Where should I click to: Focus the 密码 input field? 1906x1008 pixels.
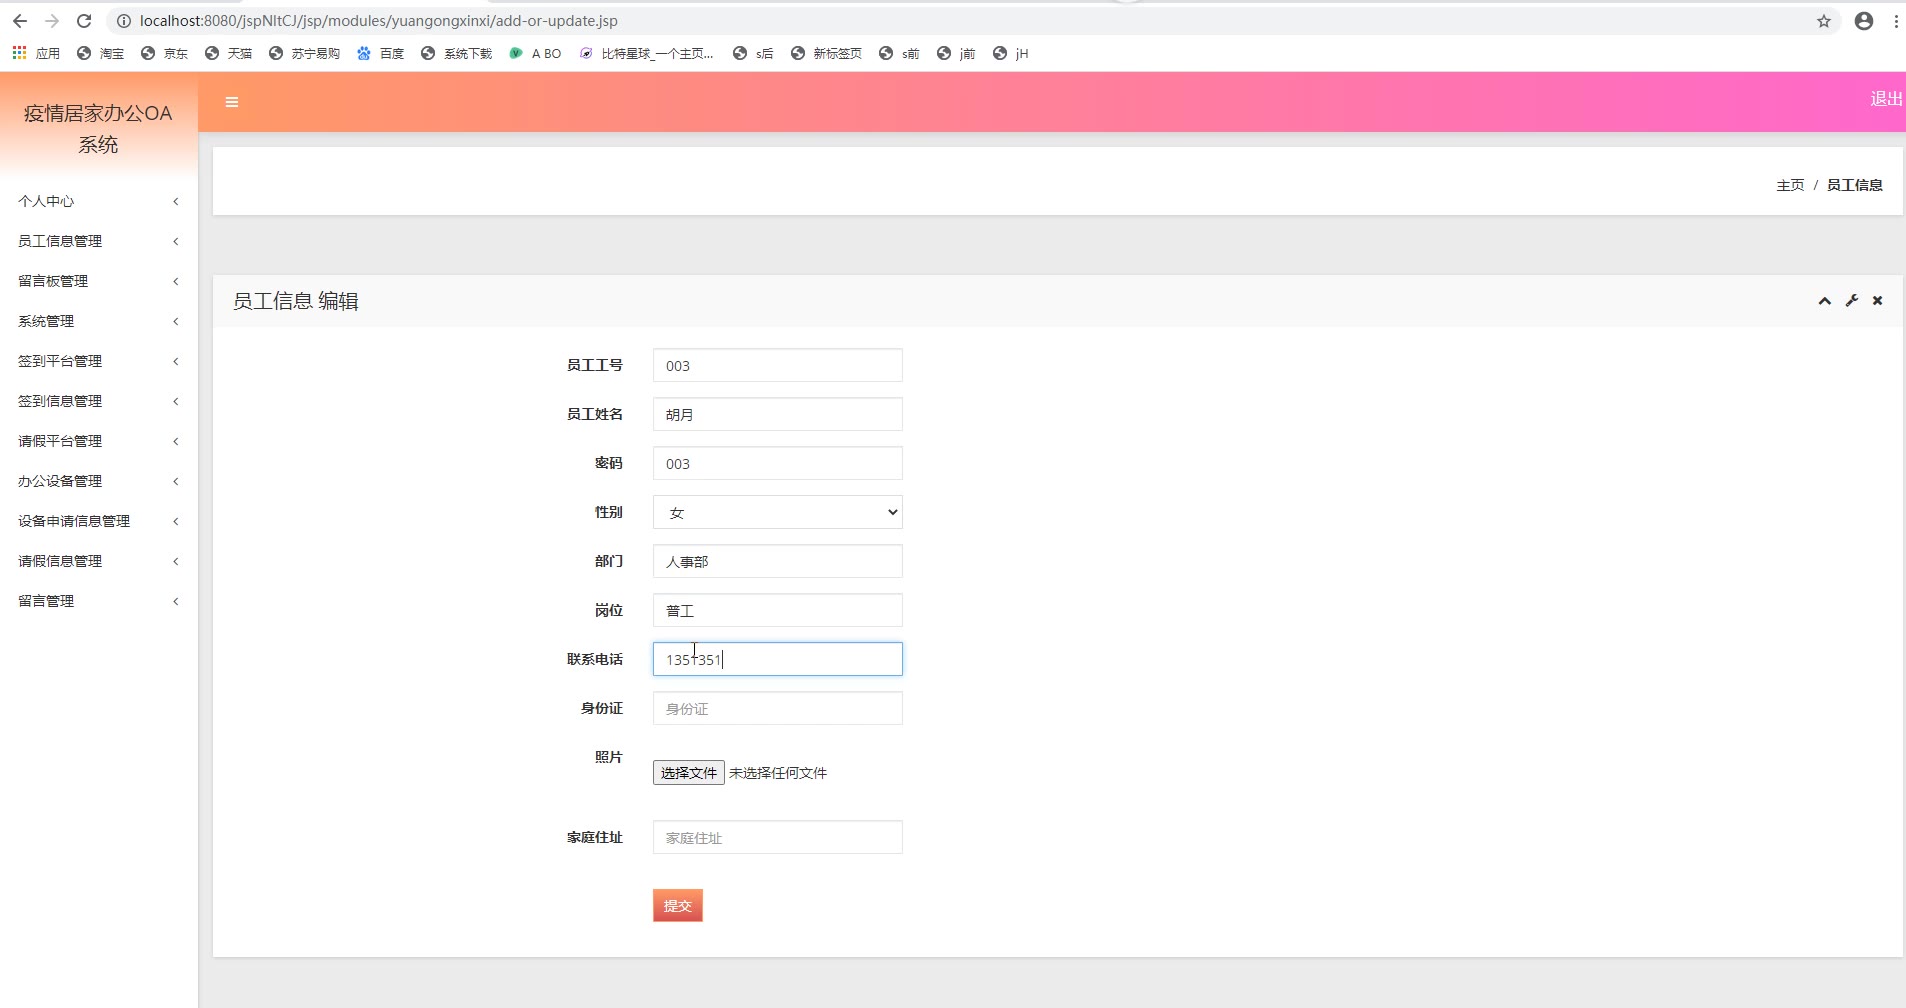[x=778, y=463]
